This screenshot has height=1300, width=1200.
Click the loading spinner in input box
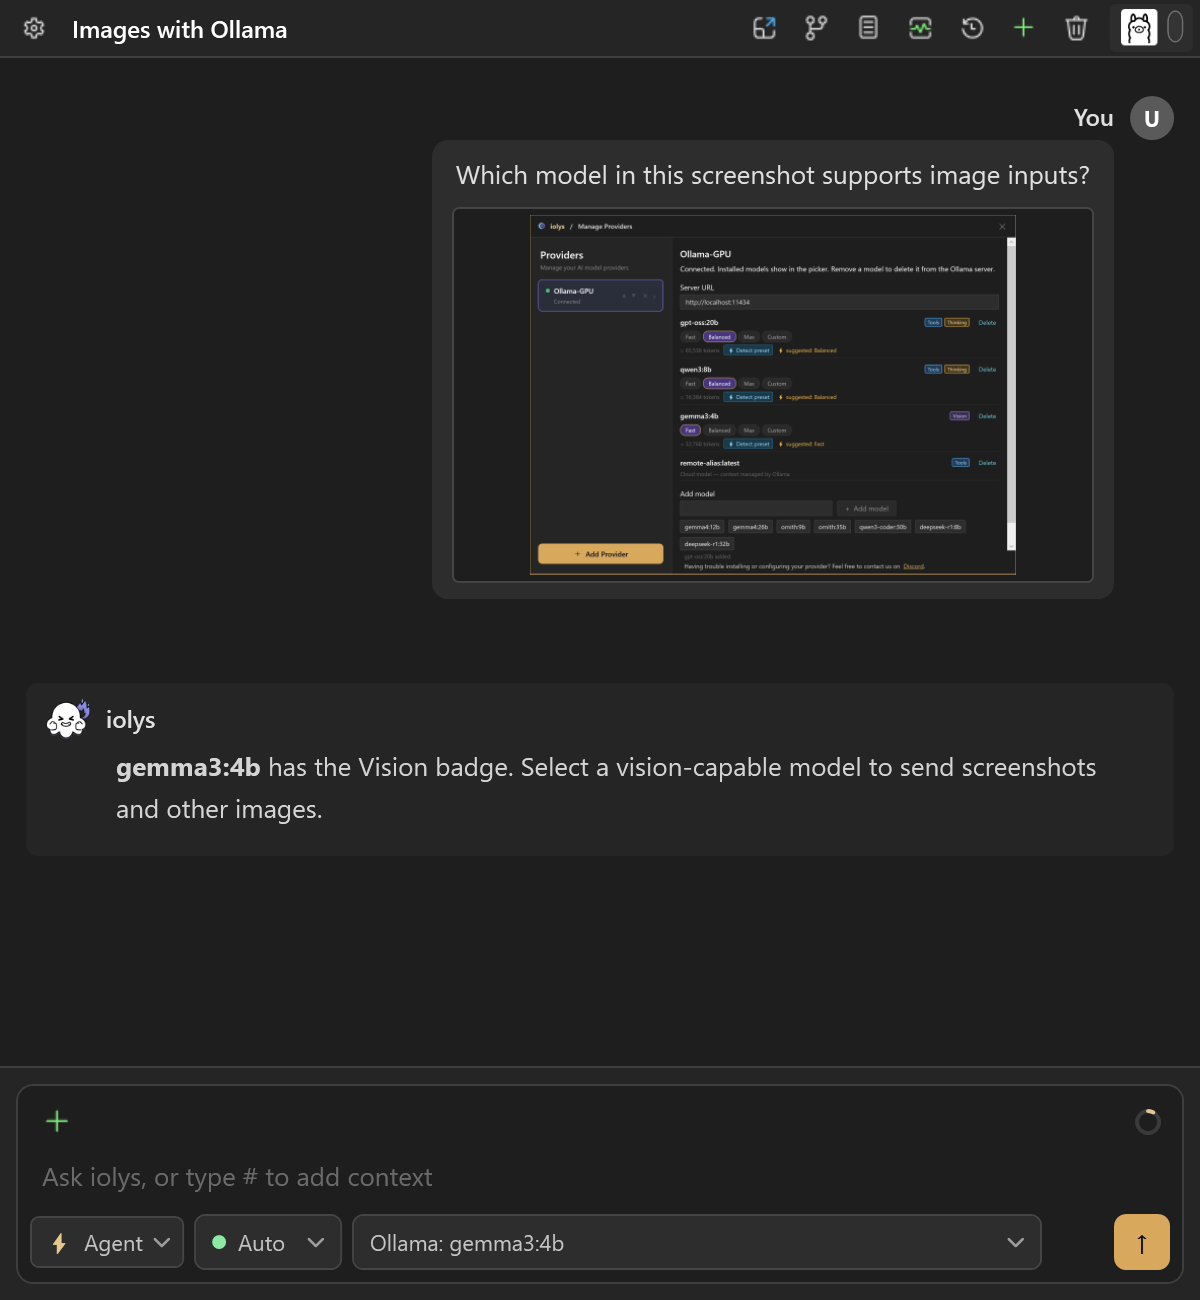1148,1122
